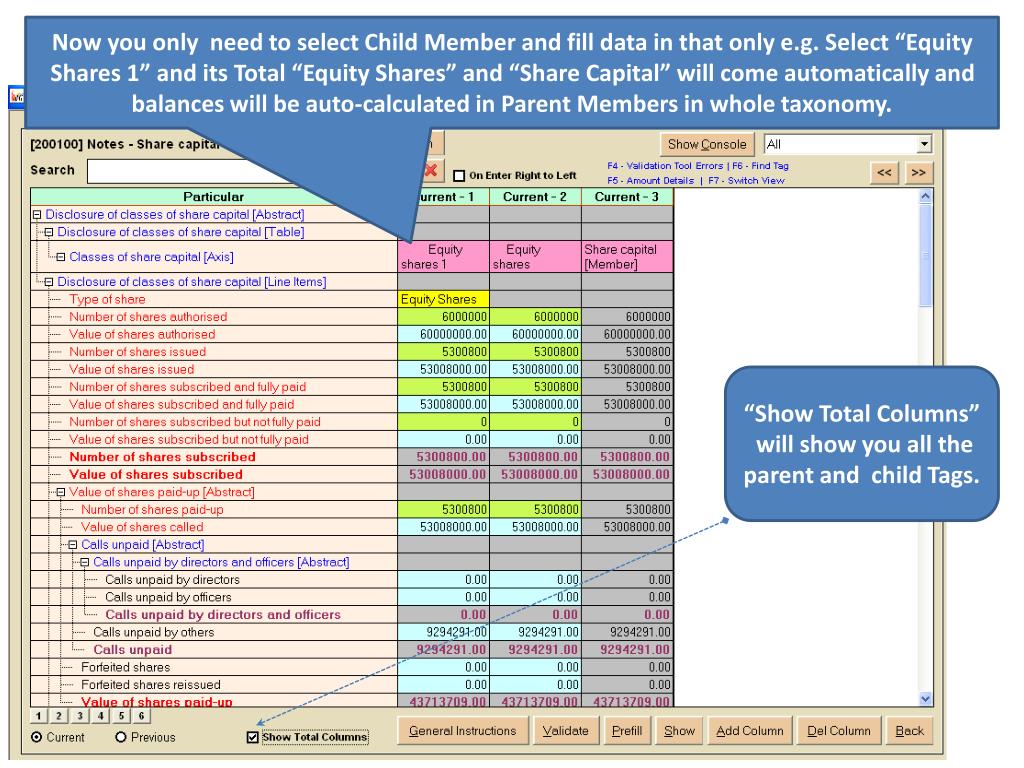Select the Forfeited shares row
The height and width of the screenshot is (768, 1024).
coord(214,667)
